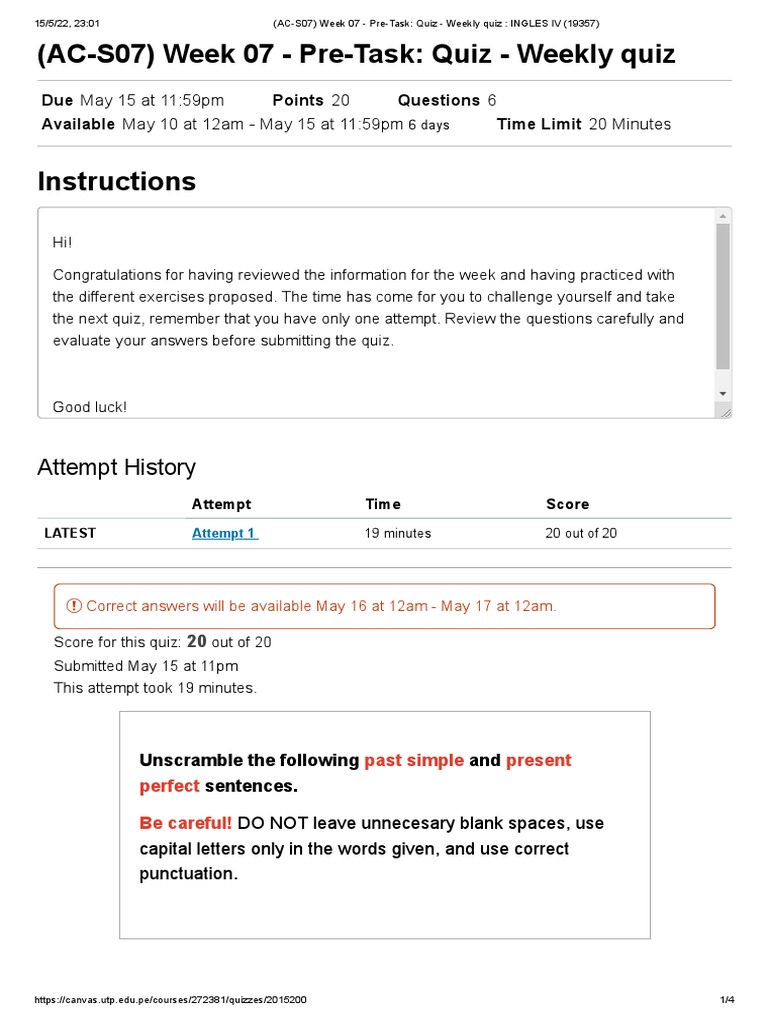The image size is (768, 1024).
Task: Click the correct answers availability notice
Action: point(385,606)
